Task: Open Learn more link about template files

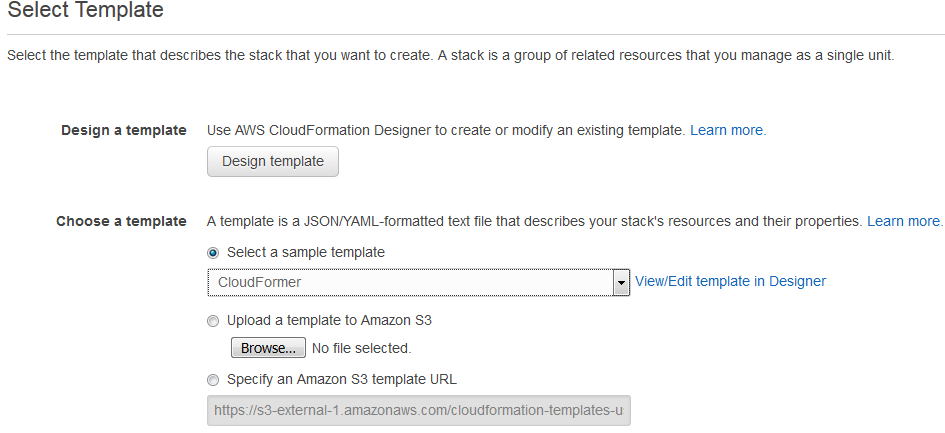Action: (x=905, y=221)
